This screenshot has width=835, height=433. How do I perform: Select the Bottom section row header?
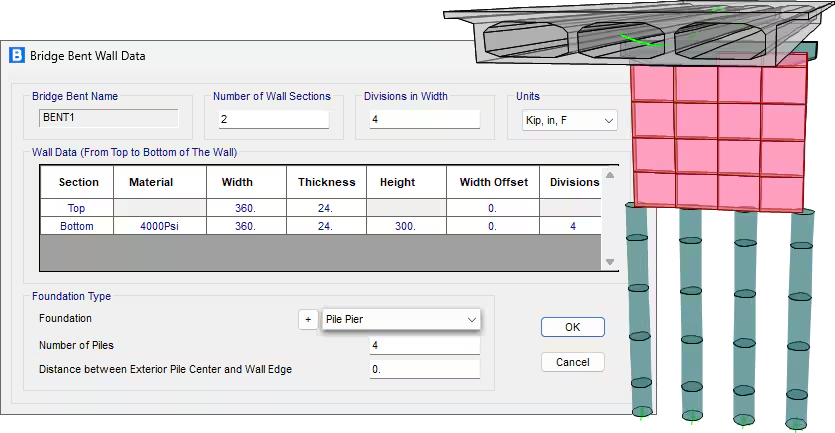click(x=77, y=226)
